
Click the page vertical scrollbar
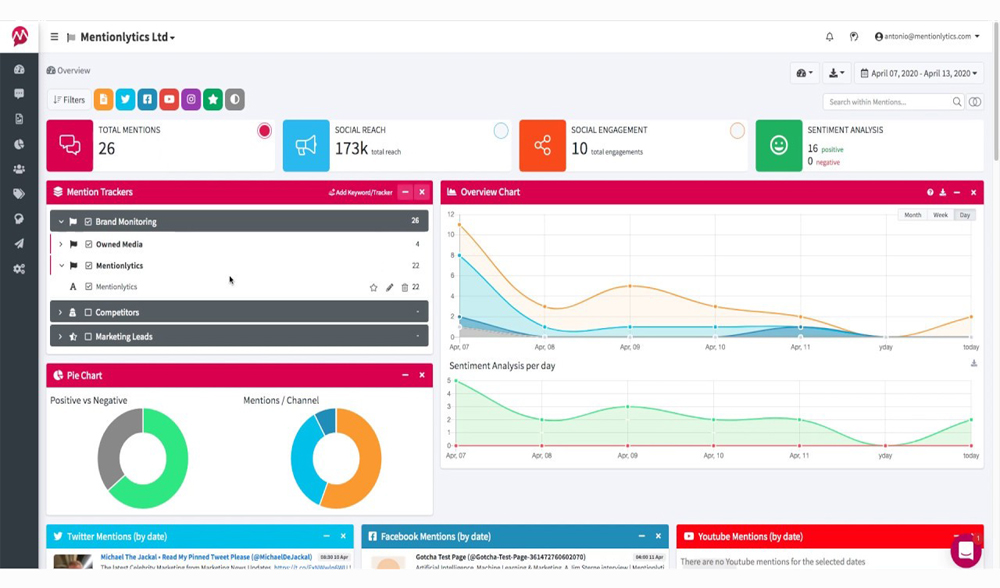coord(996,92)
